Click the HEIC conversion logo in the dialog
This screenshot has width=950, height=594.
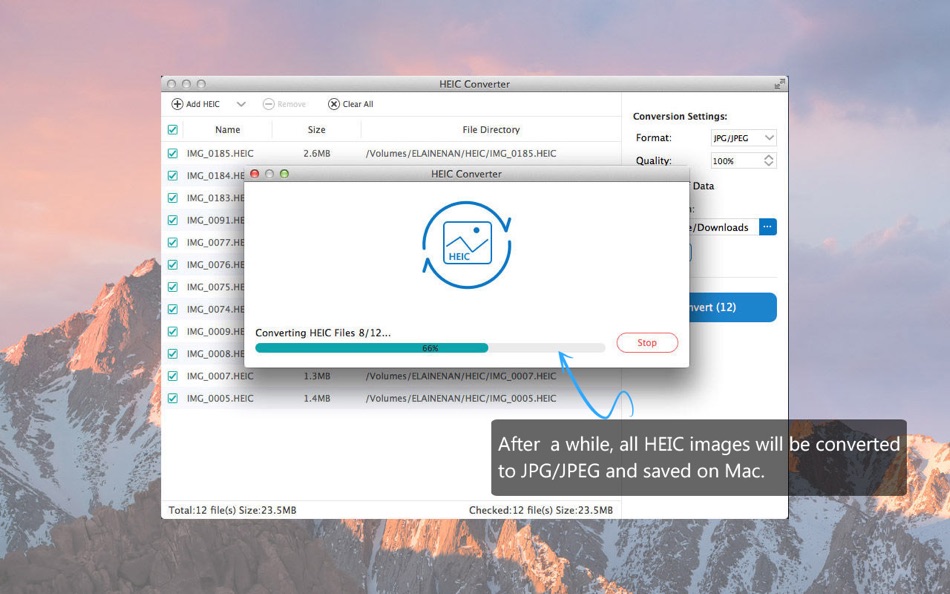click(x=466, y=245)
